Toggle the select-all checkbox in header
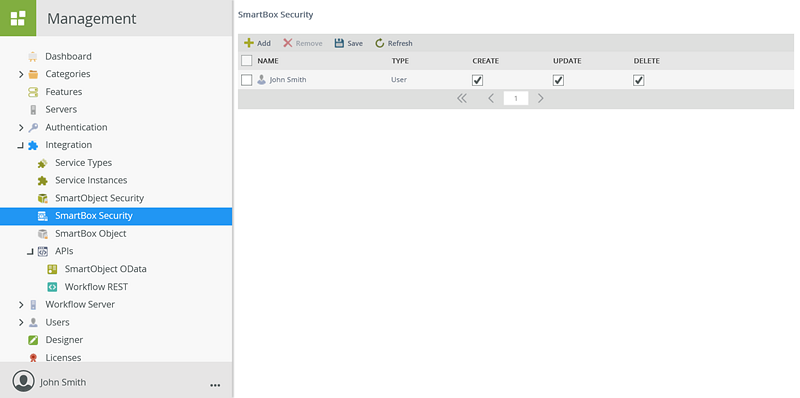The height and width of the screenshot is (398, 800). [246, 61]
